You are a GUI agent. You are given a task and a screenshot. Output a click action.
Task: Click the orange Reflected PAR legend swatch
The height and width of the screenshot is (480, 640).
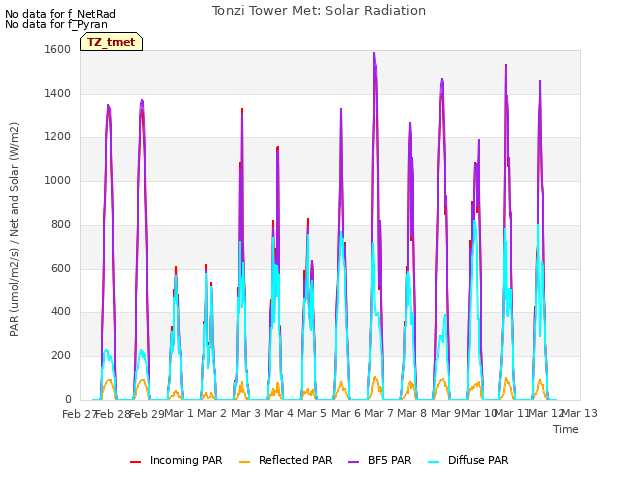point(244,462)
